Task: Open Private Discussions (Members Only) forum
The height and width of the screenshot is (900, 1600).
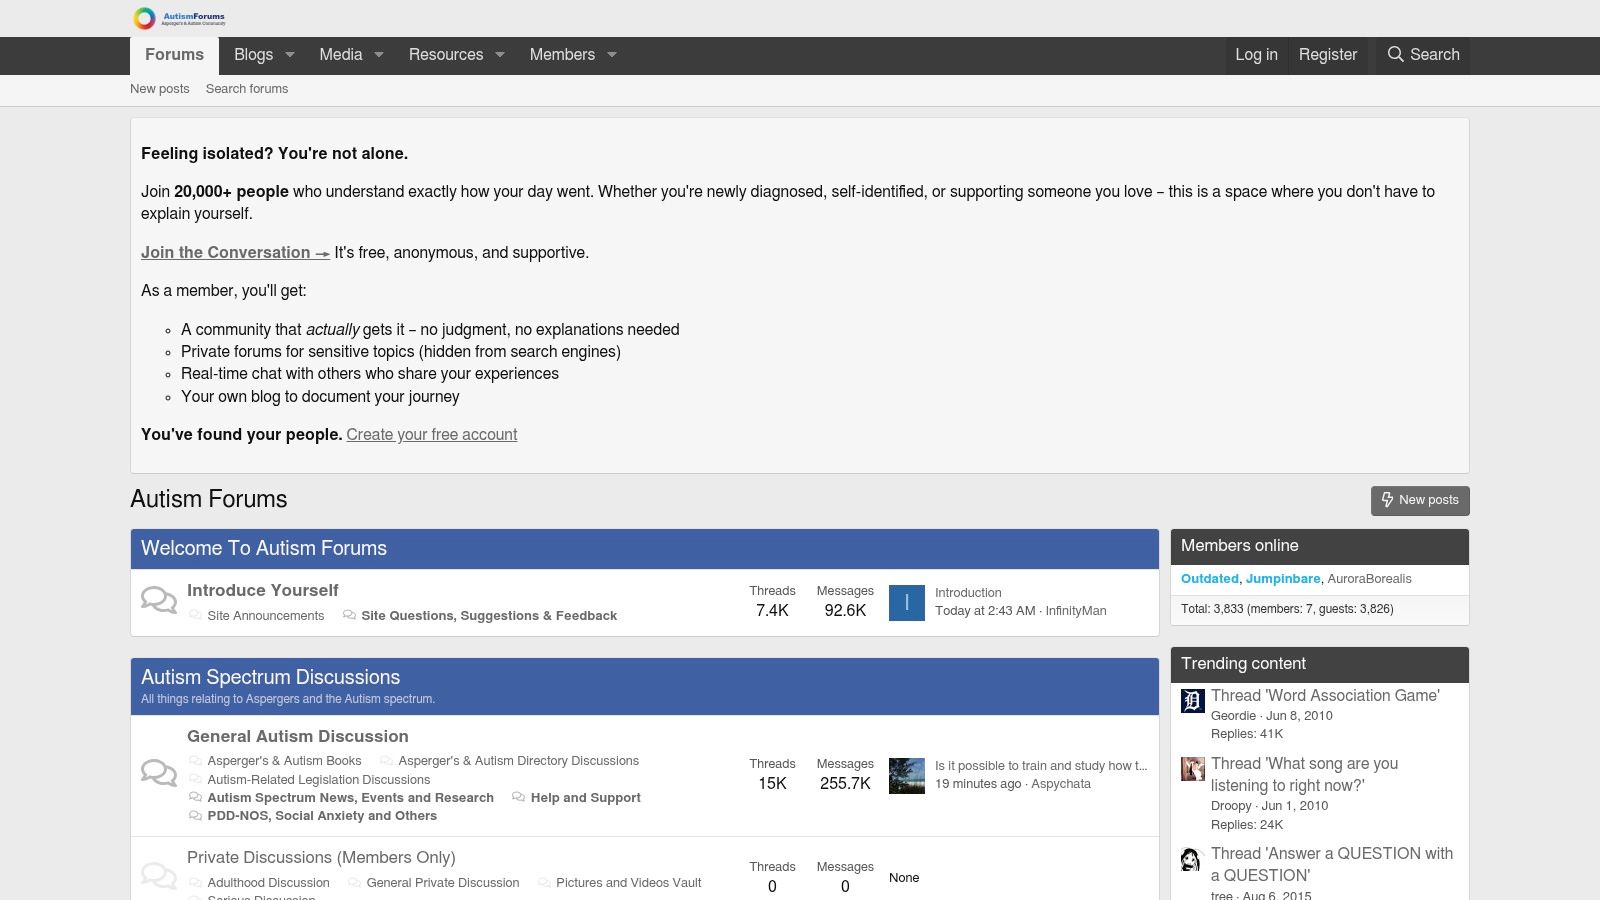Action: click(x=321, y=857)
